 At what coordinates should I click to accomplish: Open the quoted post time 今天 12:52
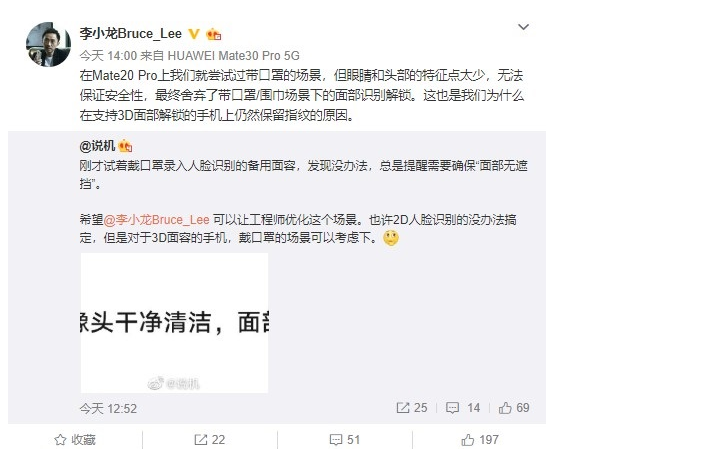[108, 408]
